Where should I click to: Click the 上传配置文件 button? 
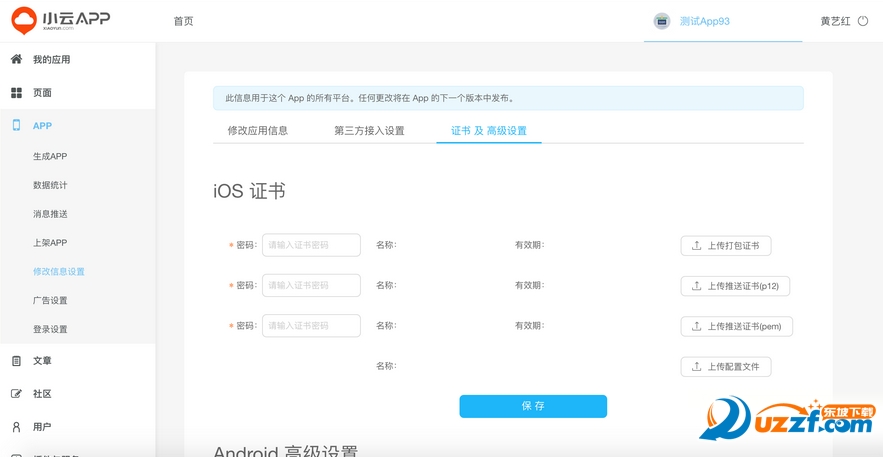726,366
